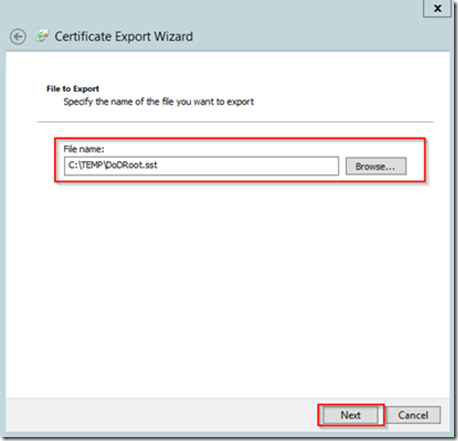Click the Certificate Export Wizard certificate icon
The image size is (458, 441).
pos(42,36)
